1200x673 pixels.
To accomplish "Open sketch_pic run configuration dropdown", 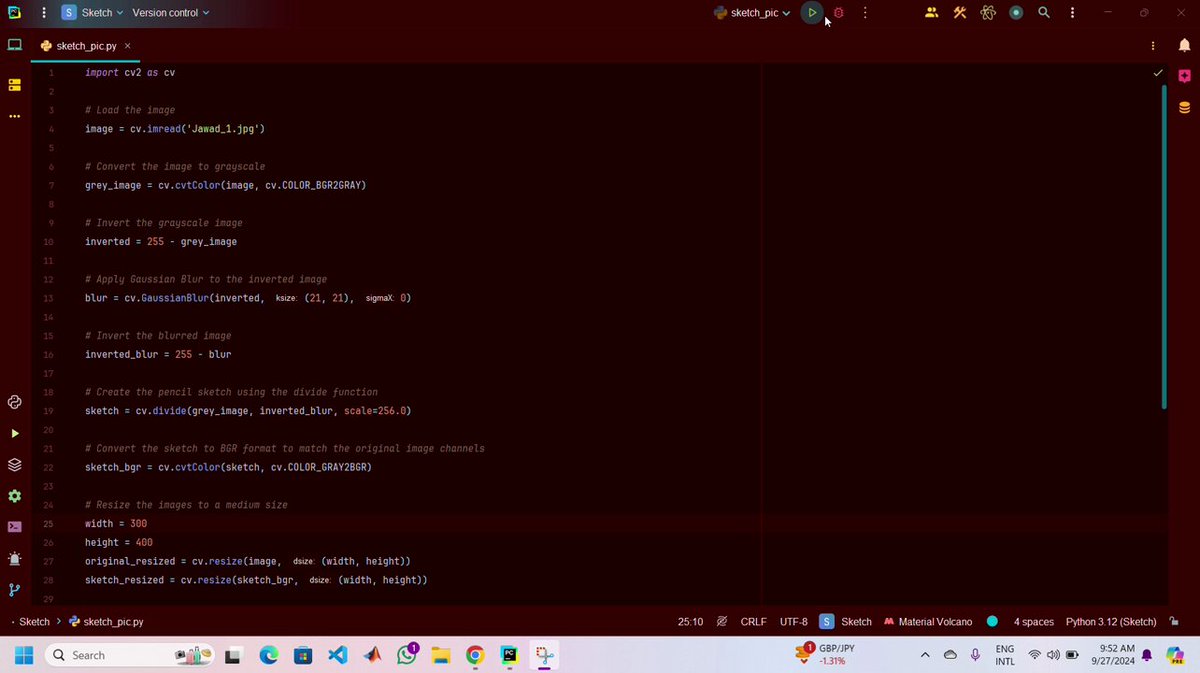I will click(752, 13).
